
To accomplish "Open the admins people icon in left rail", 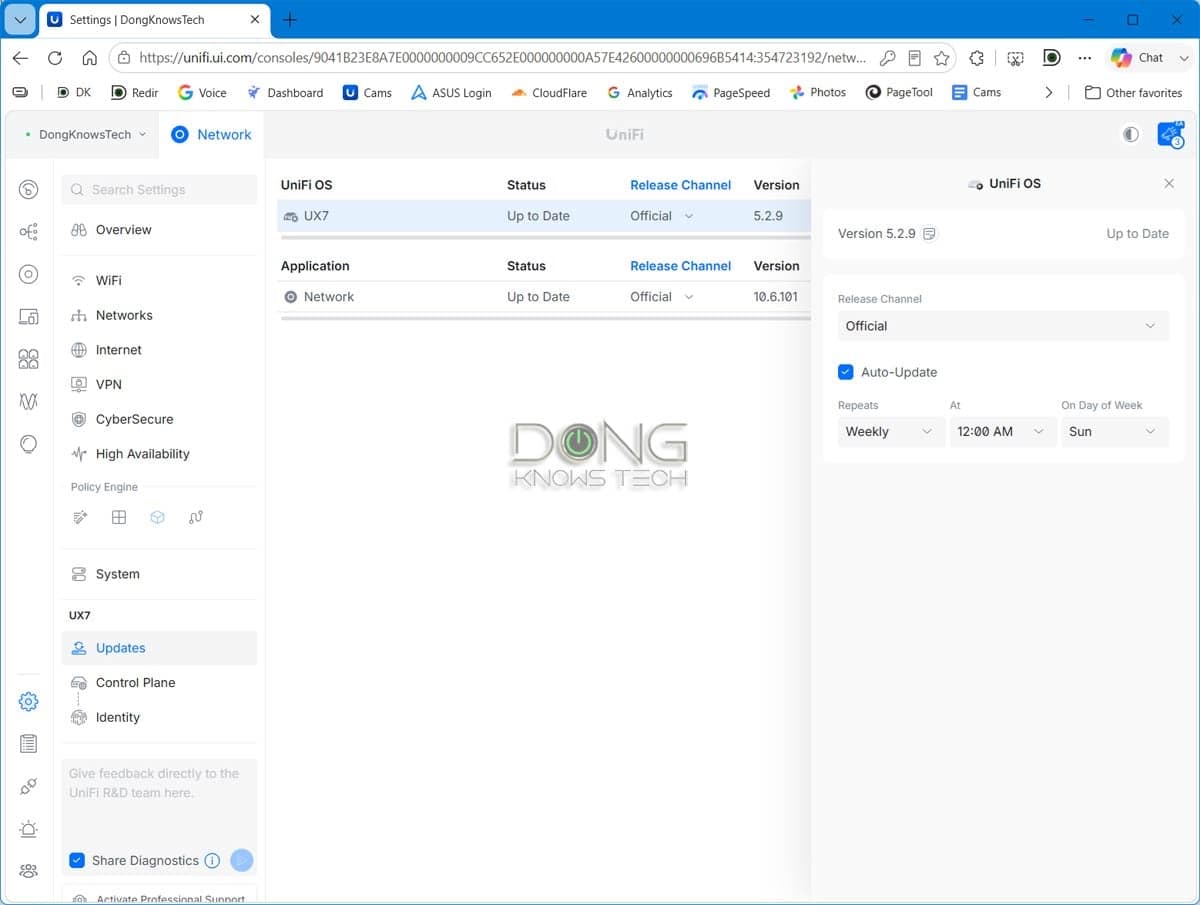I will pos(28,871).
